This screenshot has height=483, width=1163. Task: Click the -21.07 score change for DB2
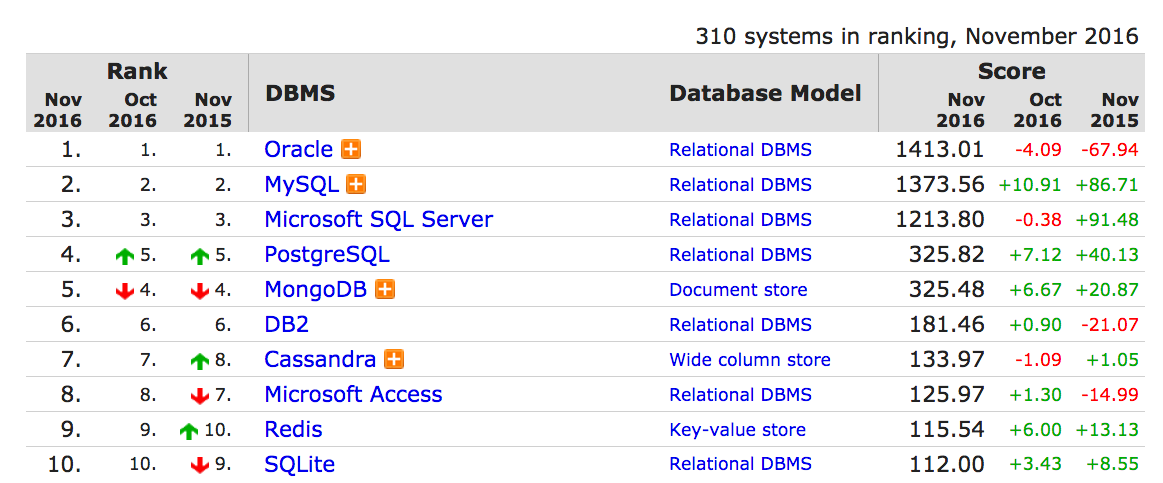coord(1110,325)
